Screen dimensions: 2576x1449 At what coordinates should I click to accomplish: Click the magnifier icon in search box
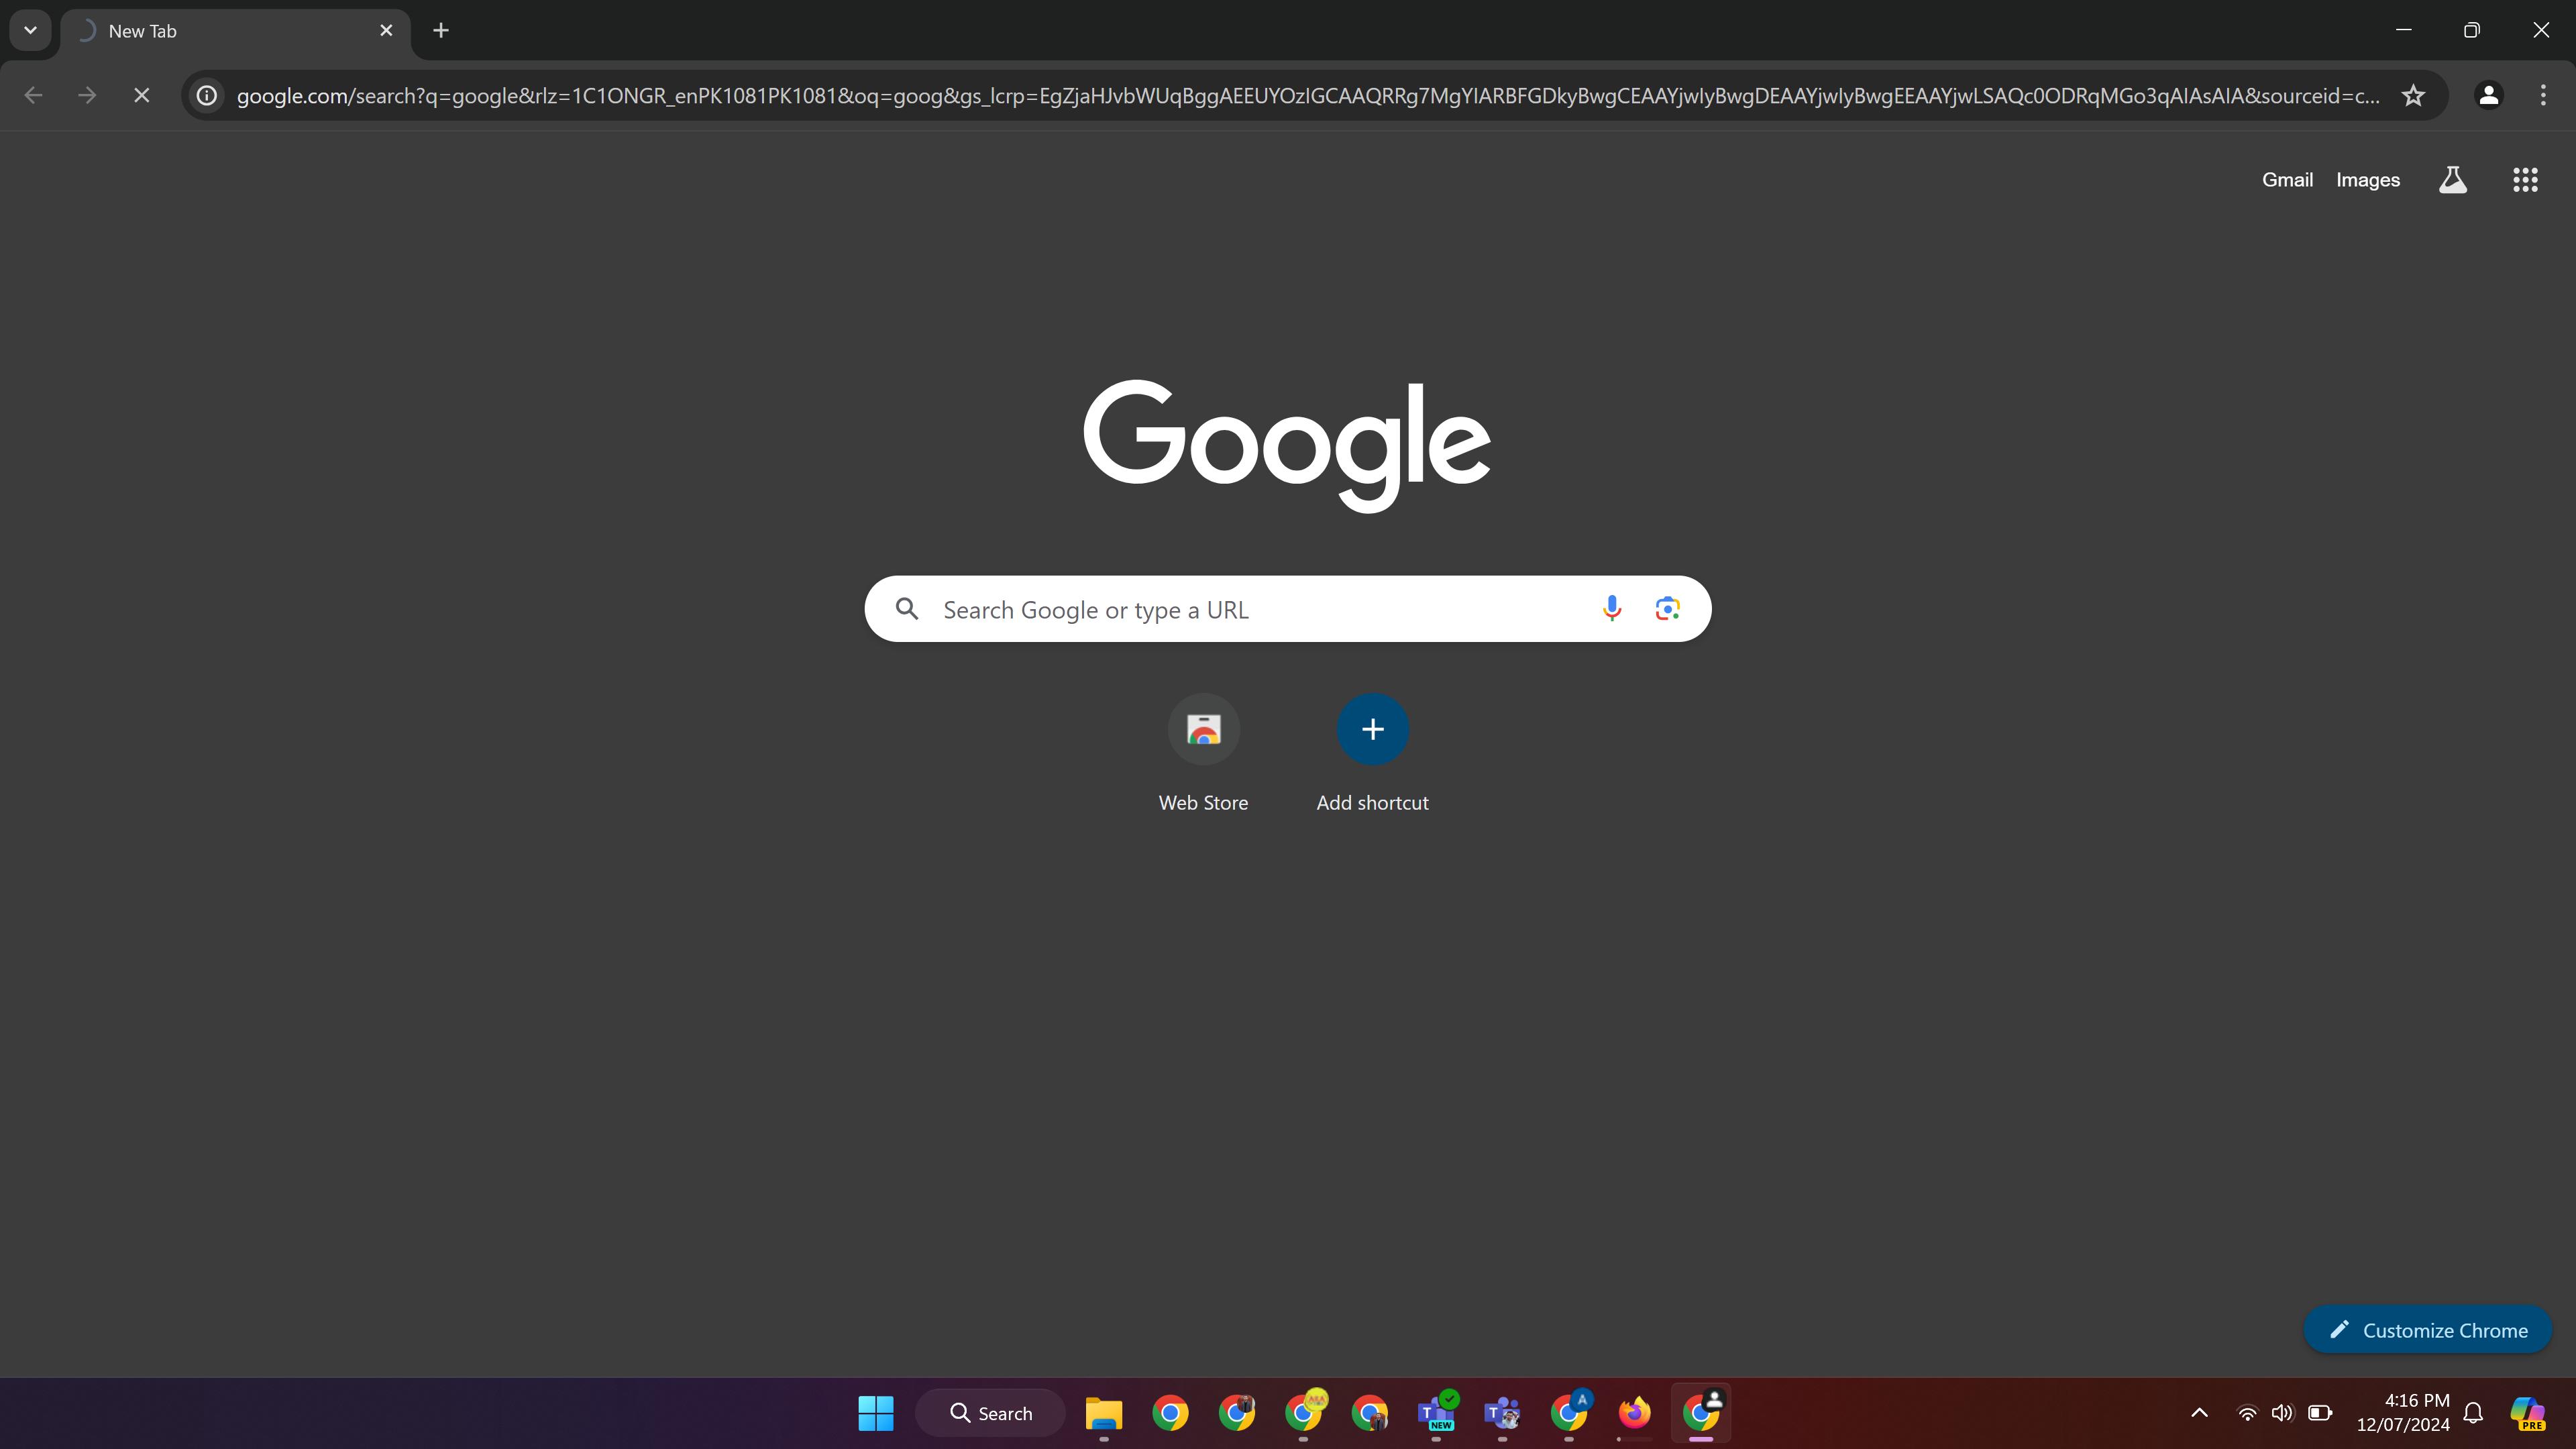[907, 609]
